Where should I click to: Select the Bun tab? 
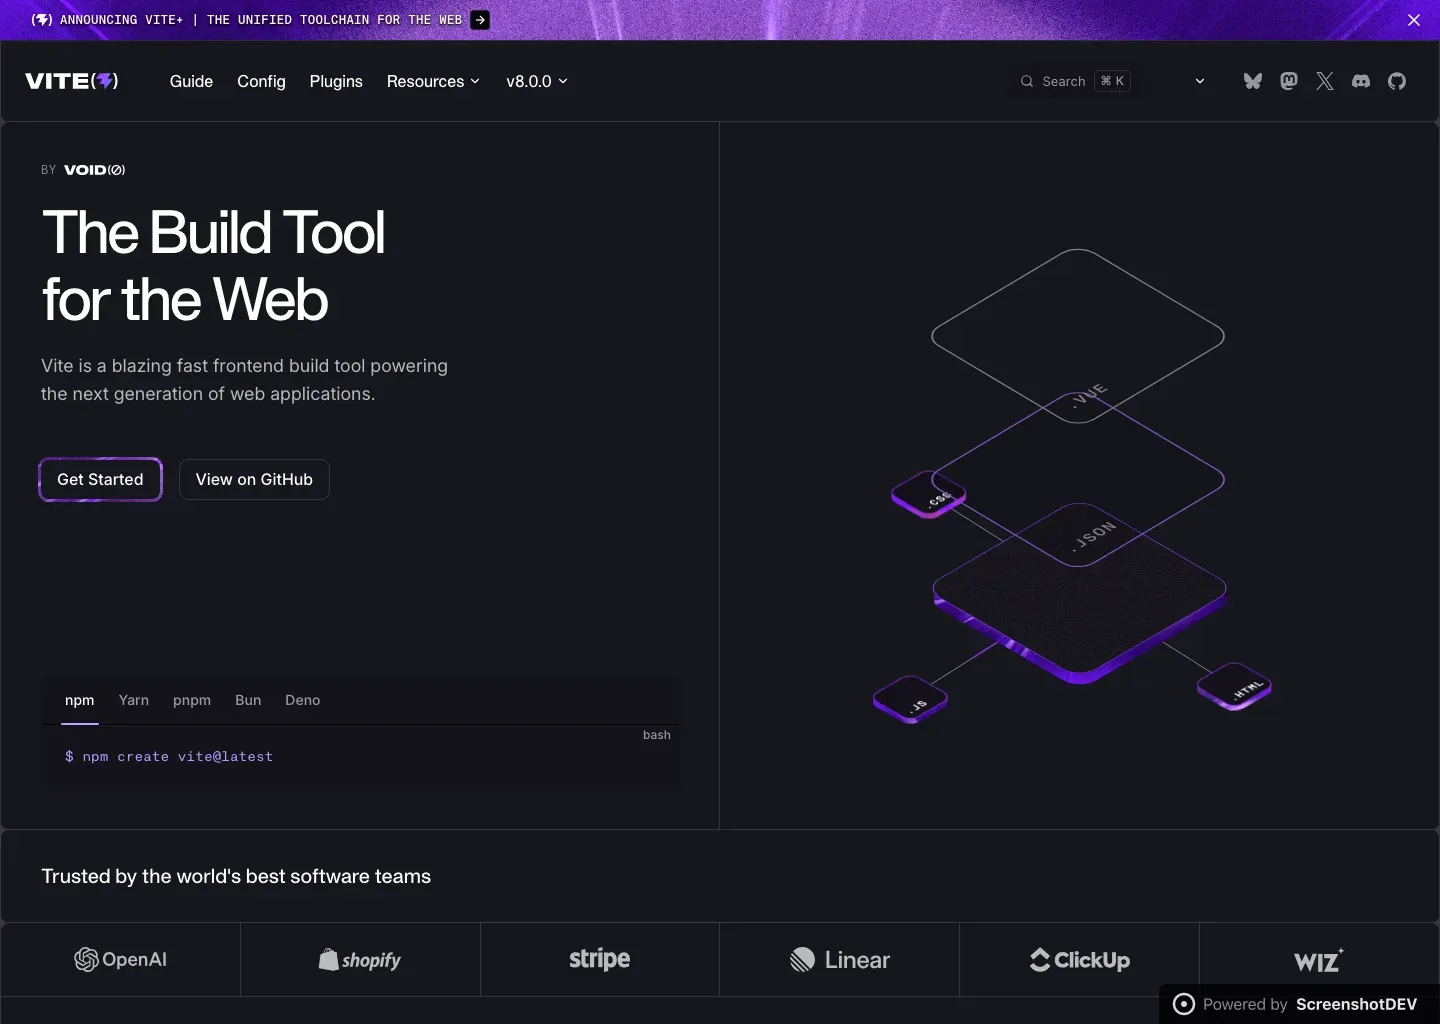pos(248,700)
